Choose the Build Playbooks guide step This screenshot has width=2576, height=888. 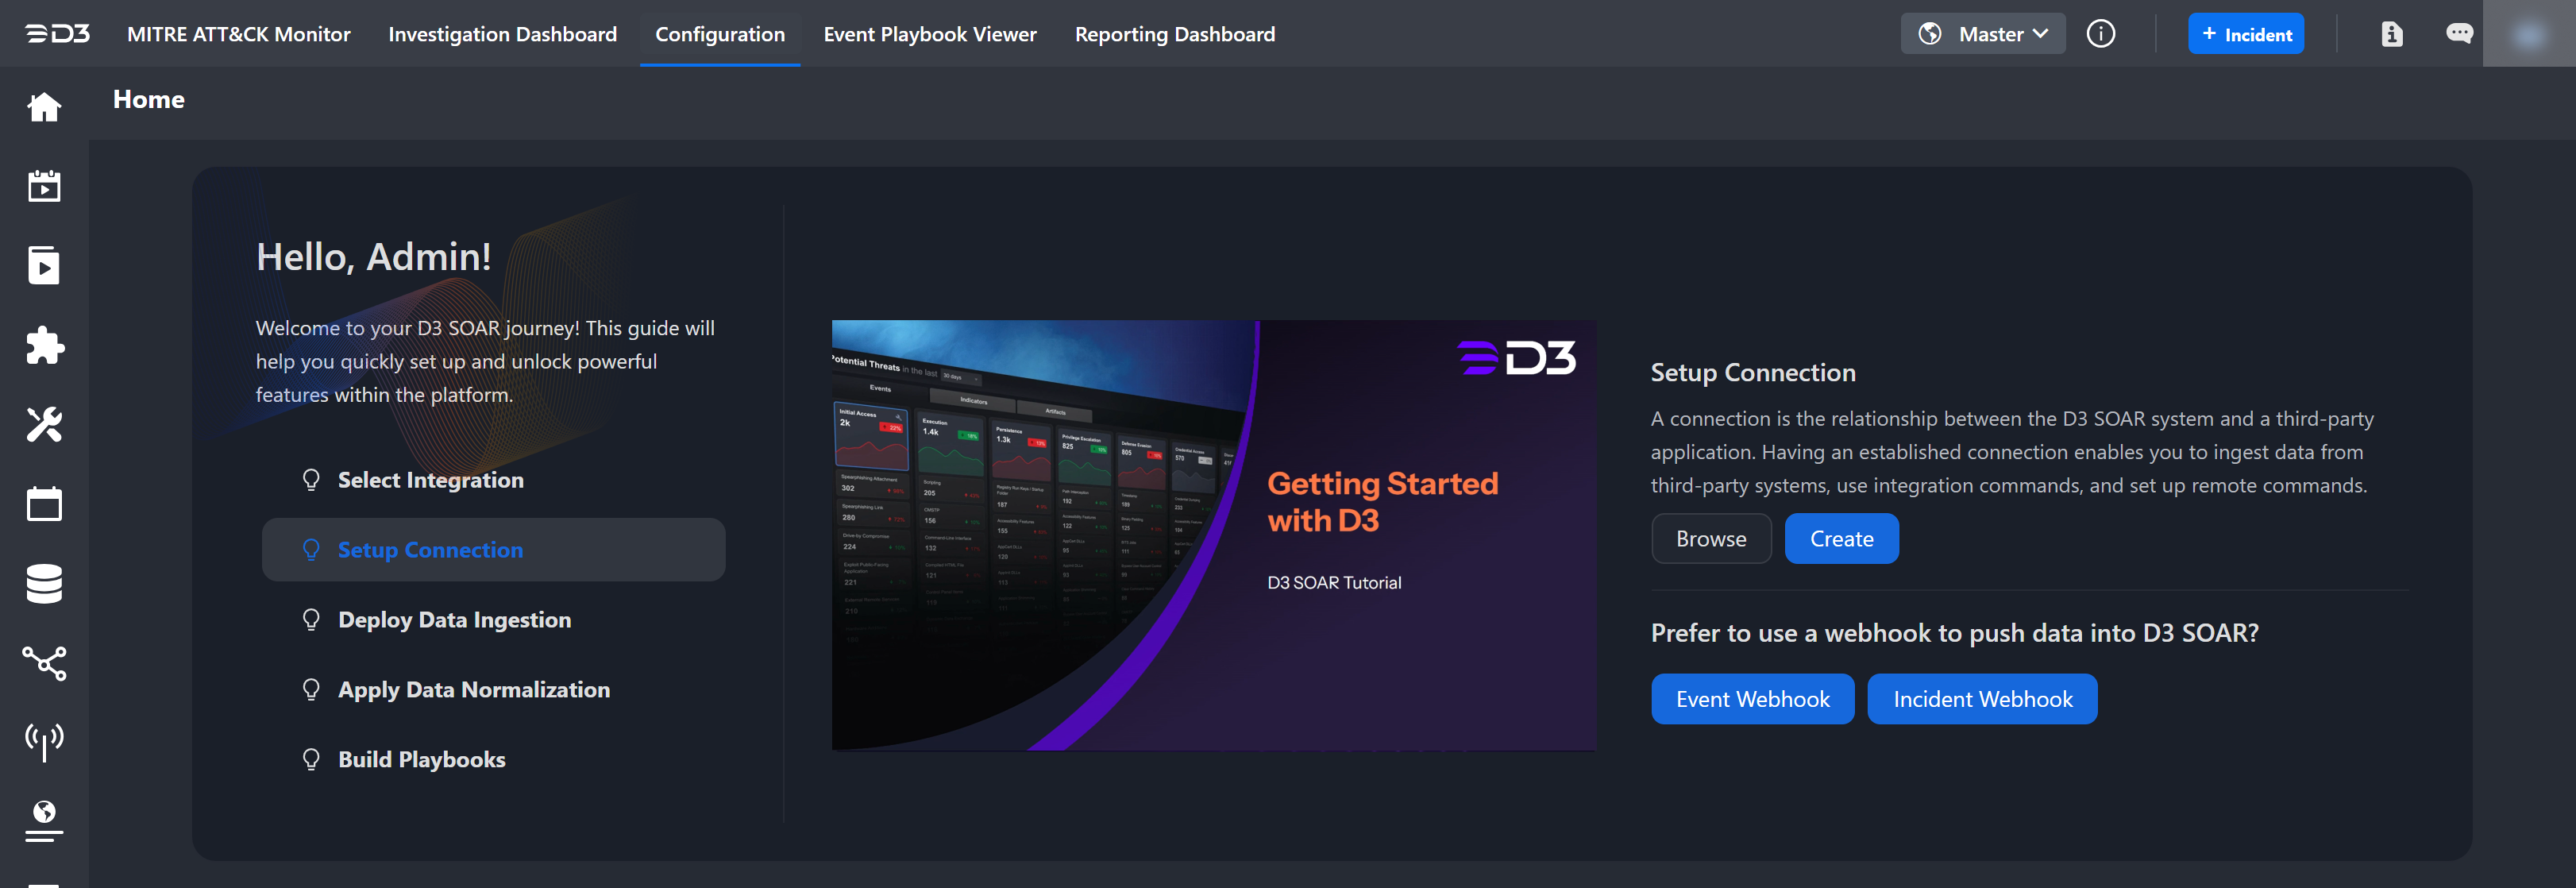pyautogui.click(x=421, y=760)
